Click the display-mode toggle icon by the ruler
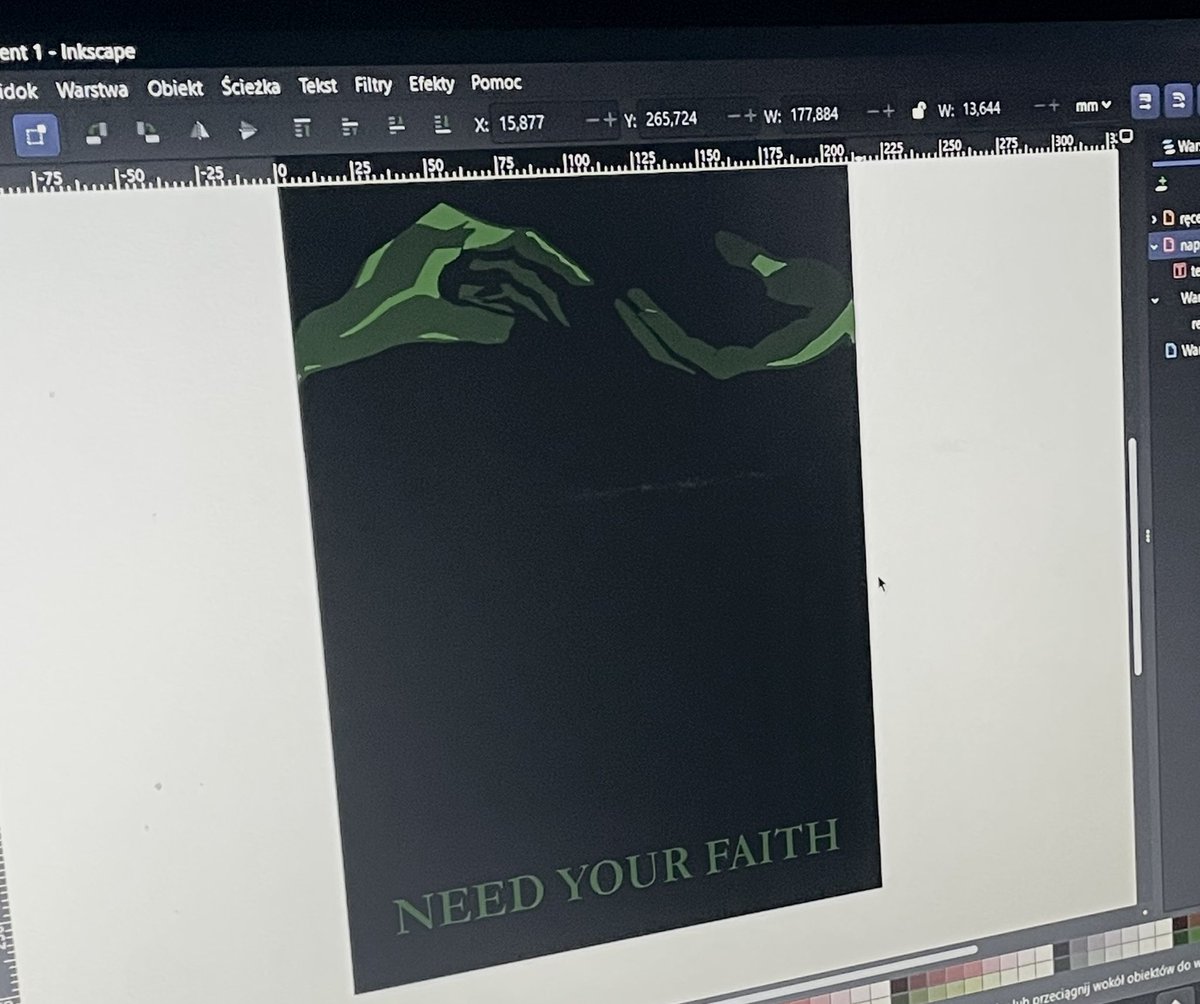The image size is (1200, 1004). [x=1127, y=136]
